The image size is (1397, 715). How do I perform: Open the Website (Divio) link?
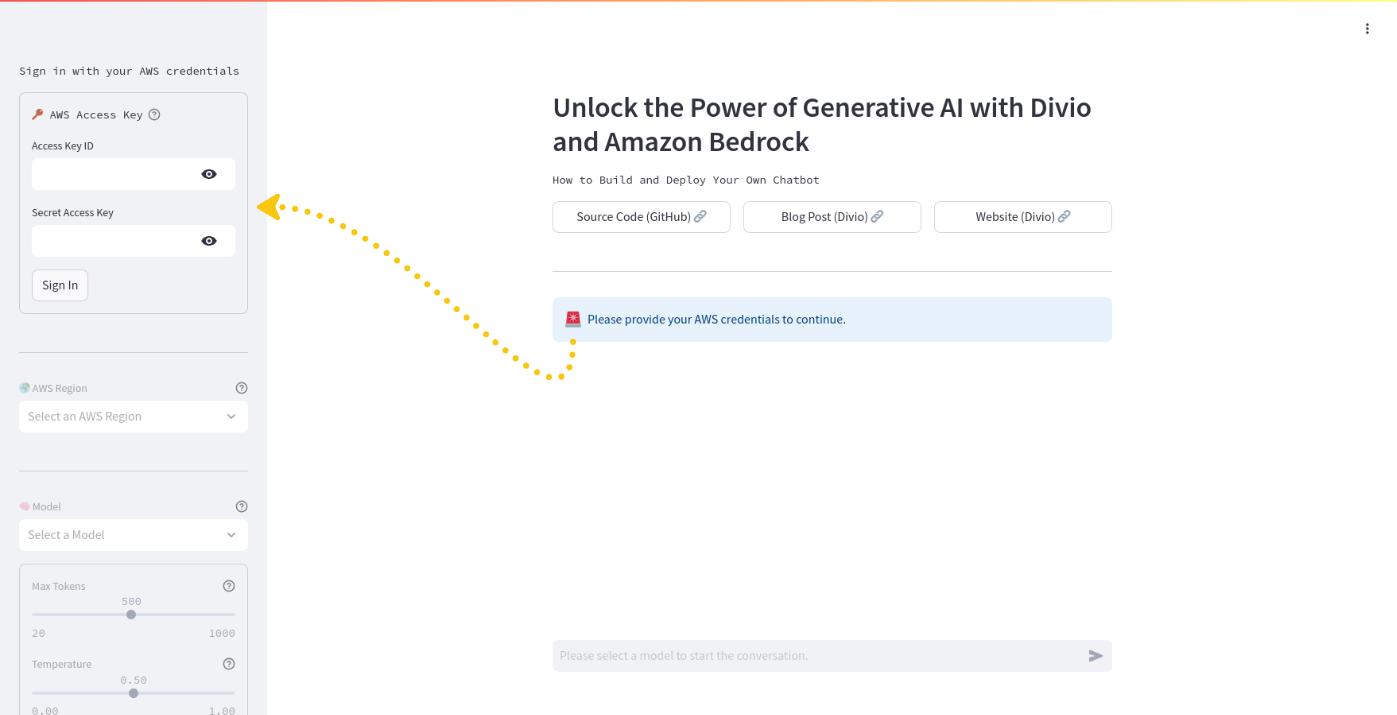click(1023, 217)
